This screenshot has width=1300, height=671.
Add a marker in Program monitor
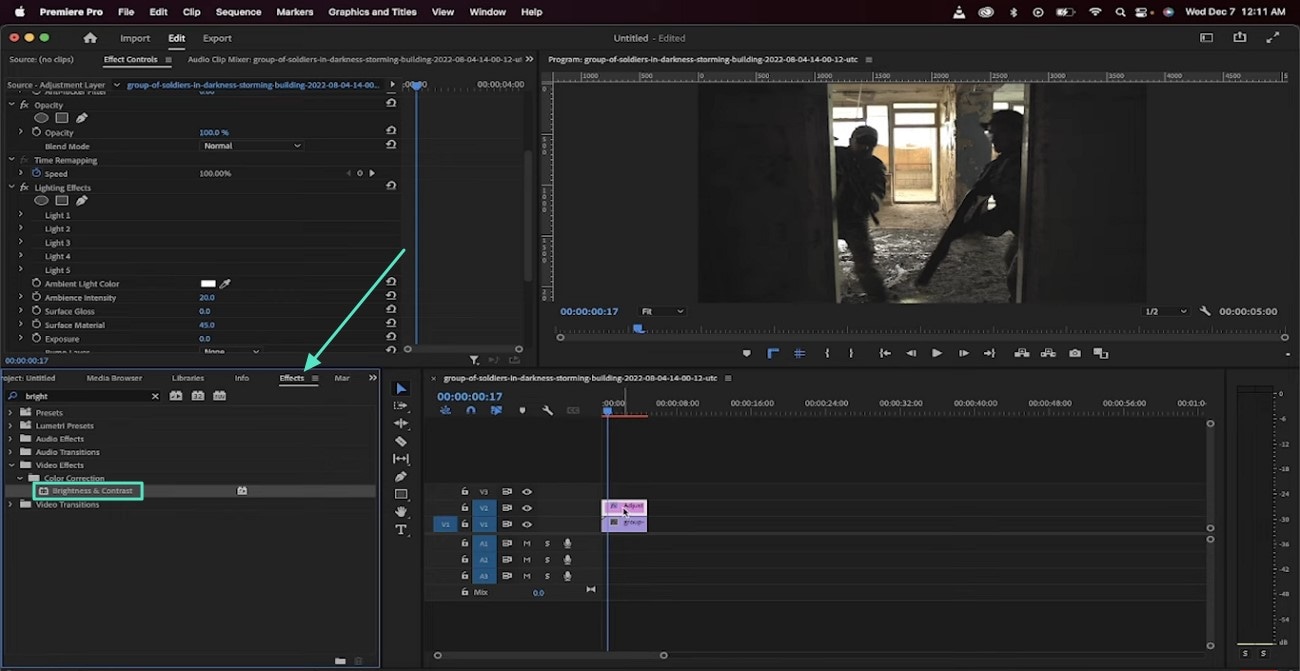tap(746, 353)
